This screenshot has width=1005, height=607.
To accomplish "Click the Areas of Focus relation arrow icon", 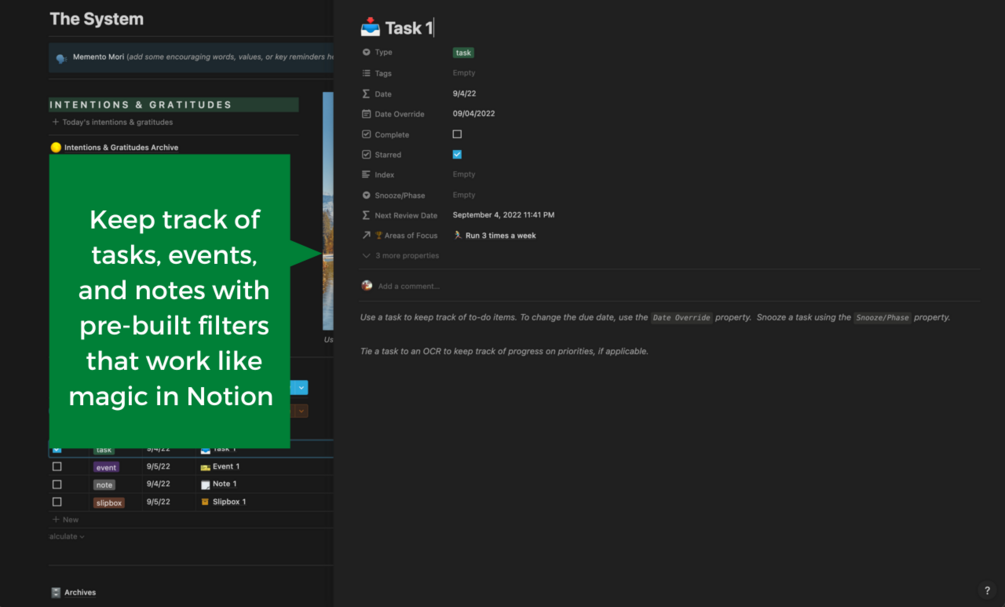I will coord(366,235).
